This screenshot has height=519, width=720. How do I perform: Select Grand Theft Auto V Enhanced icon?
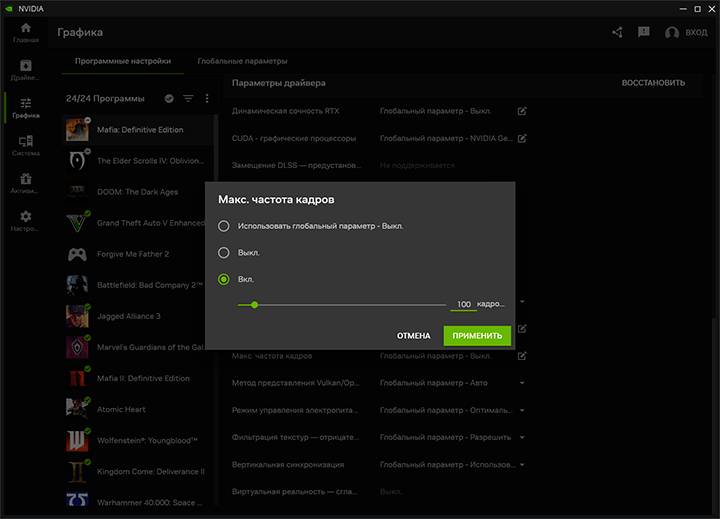(77, 223)
